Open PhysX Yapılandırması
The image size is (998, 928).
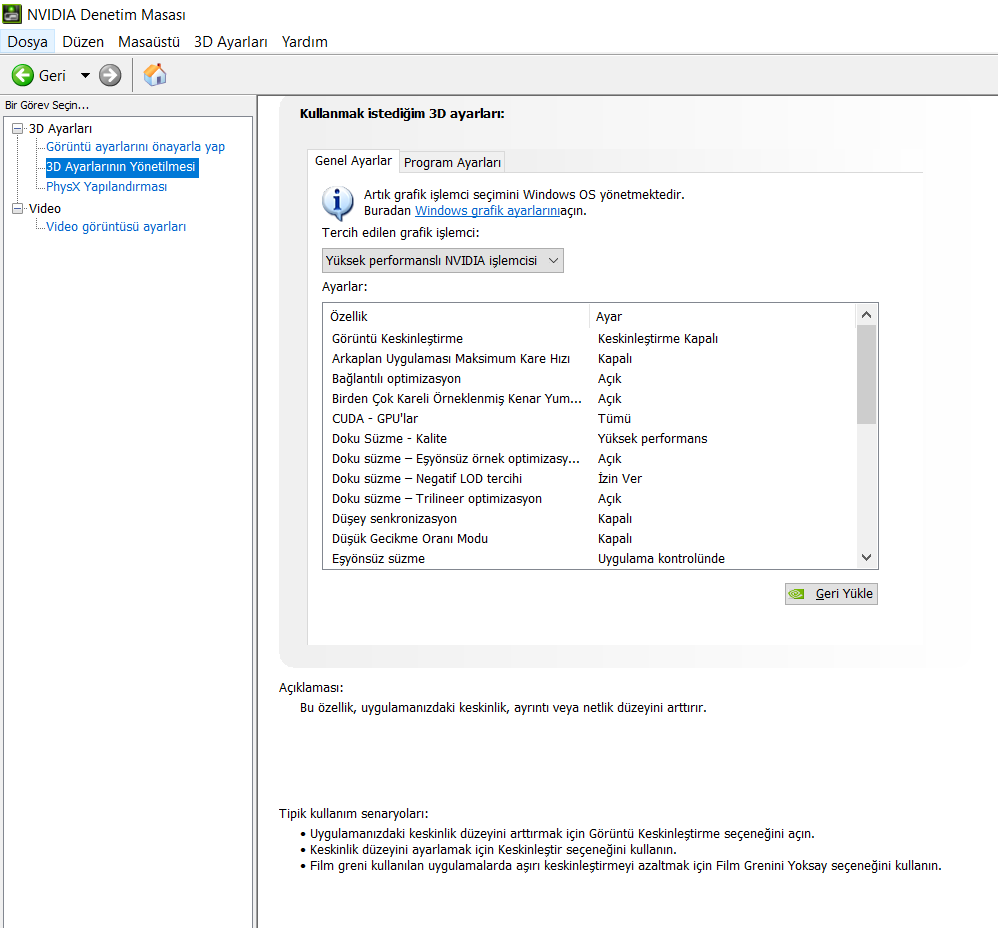[x=106, y=186]
